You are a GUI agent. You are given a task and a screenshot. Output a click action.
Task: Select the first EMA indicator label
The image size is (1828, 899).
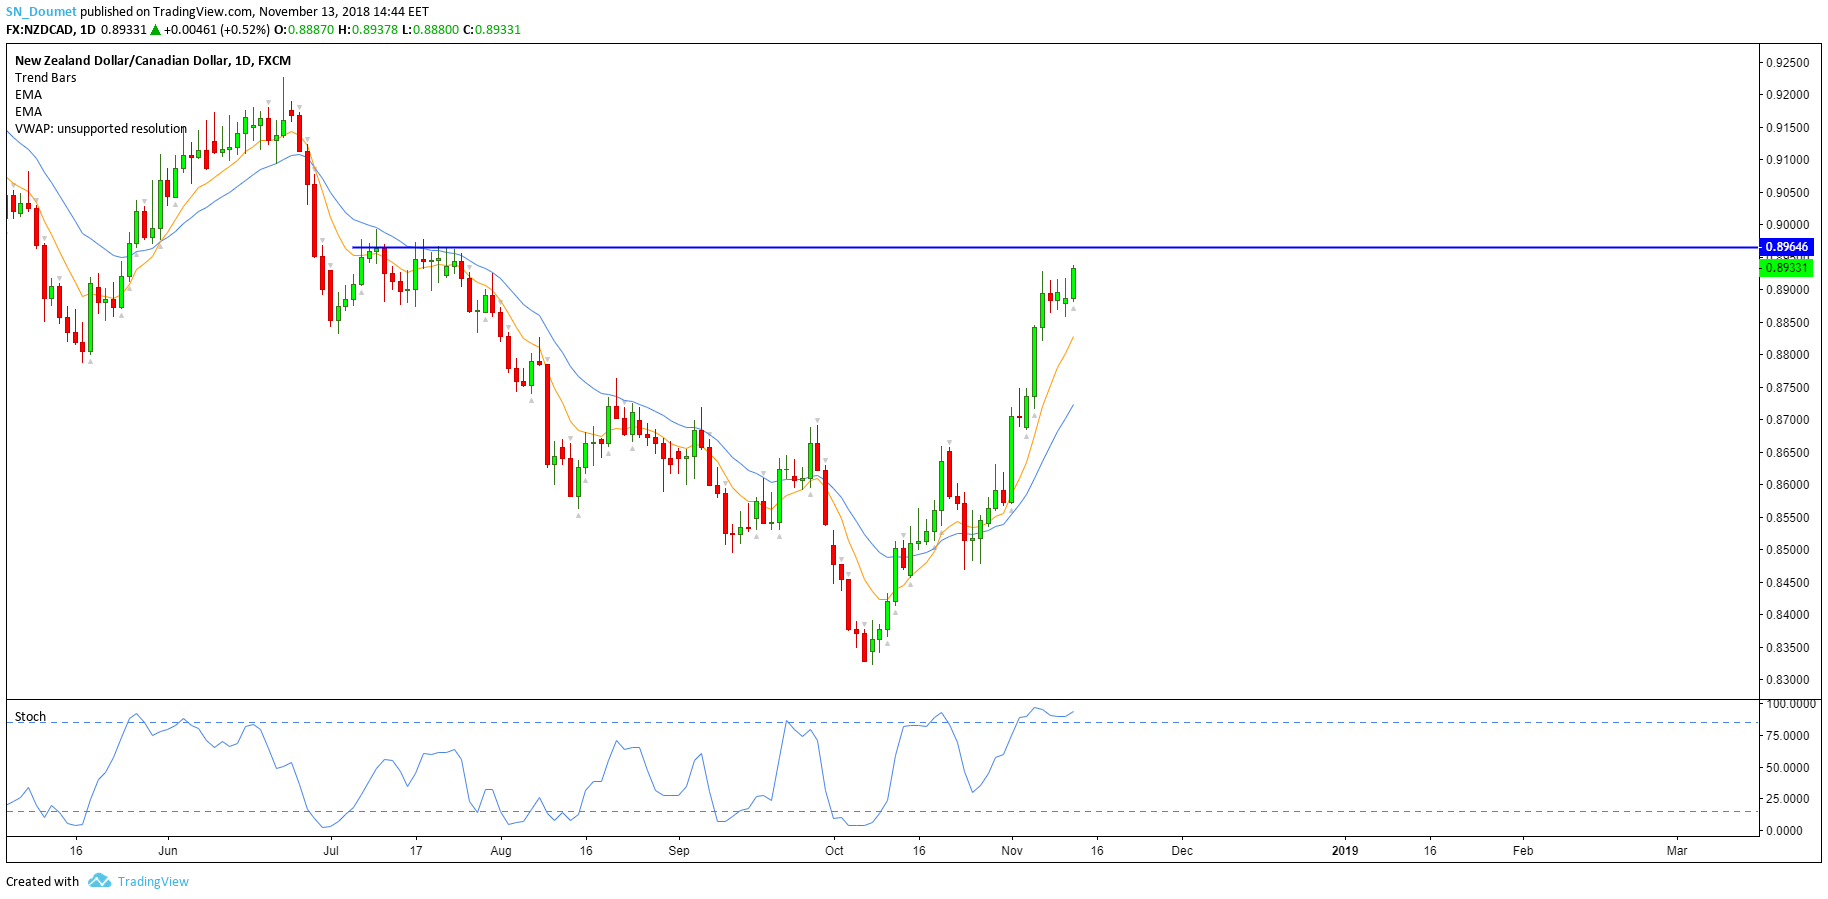28,95
